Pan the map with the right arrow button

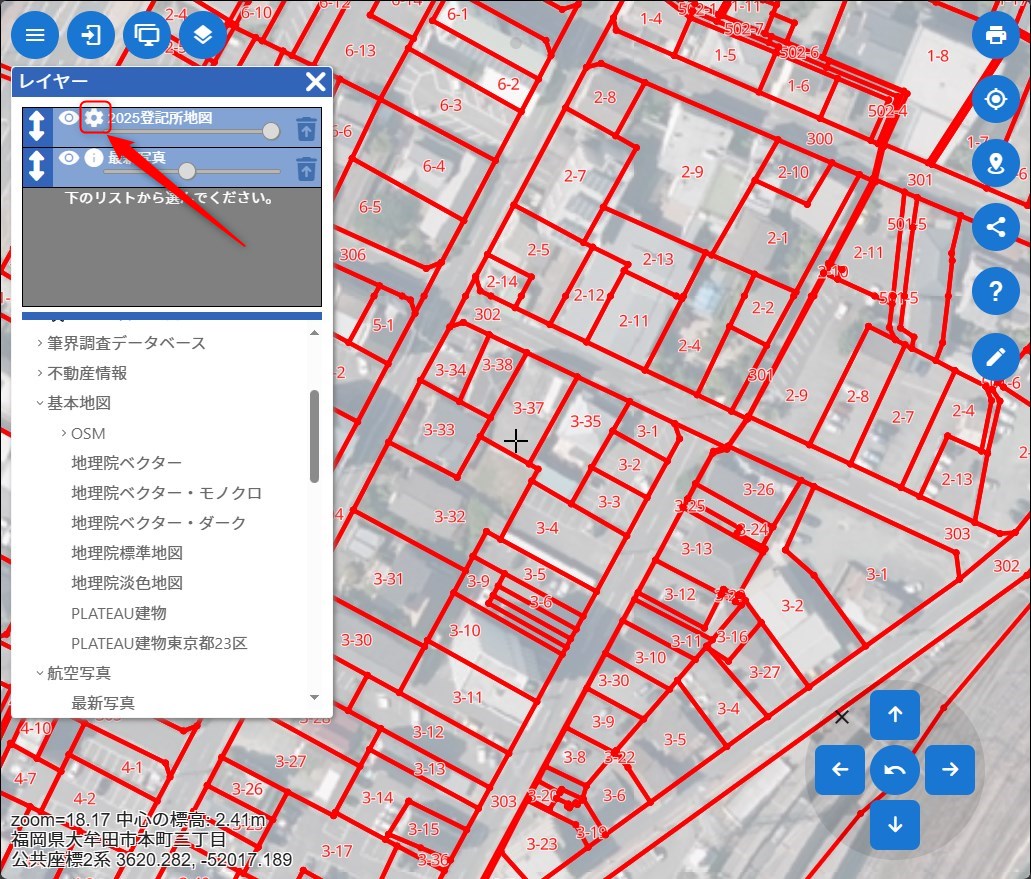coord(950,770)
